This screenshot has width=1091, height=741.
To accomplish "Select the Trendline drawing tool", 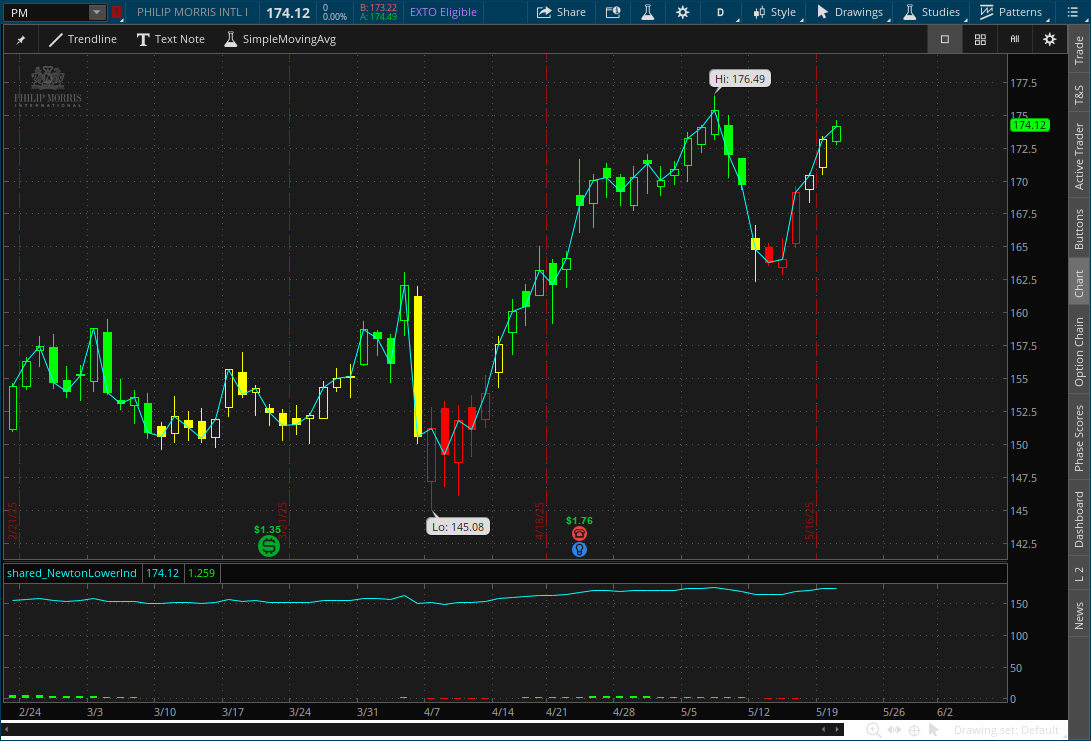I will pyautogui.click(x=83, y=40).
